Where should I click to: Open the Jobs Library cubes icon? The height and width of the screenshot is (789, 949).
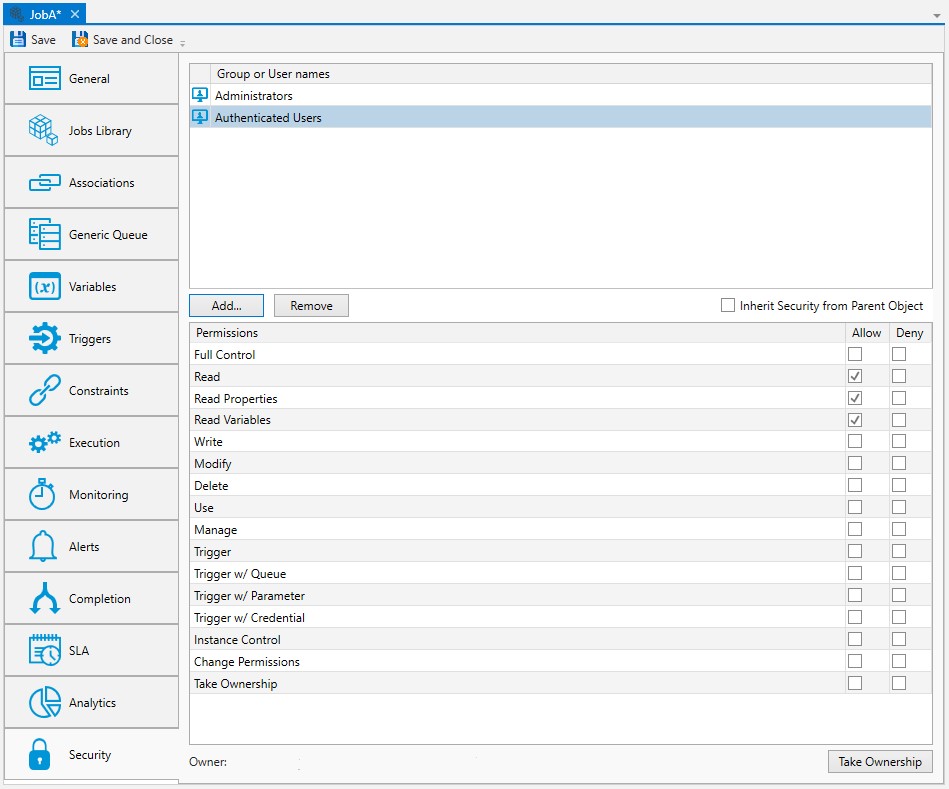click(43, 130)
